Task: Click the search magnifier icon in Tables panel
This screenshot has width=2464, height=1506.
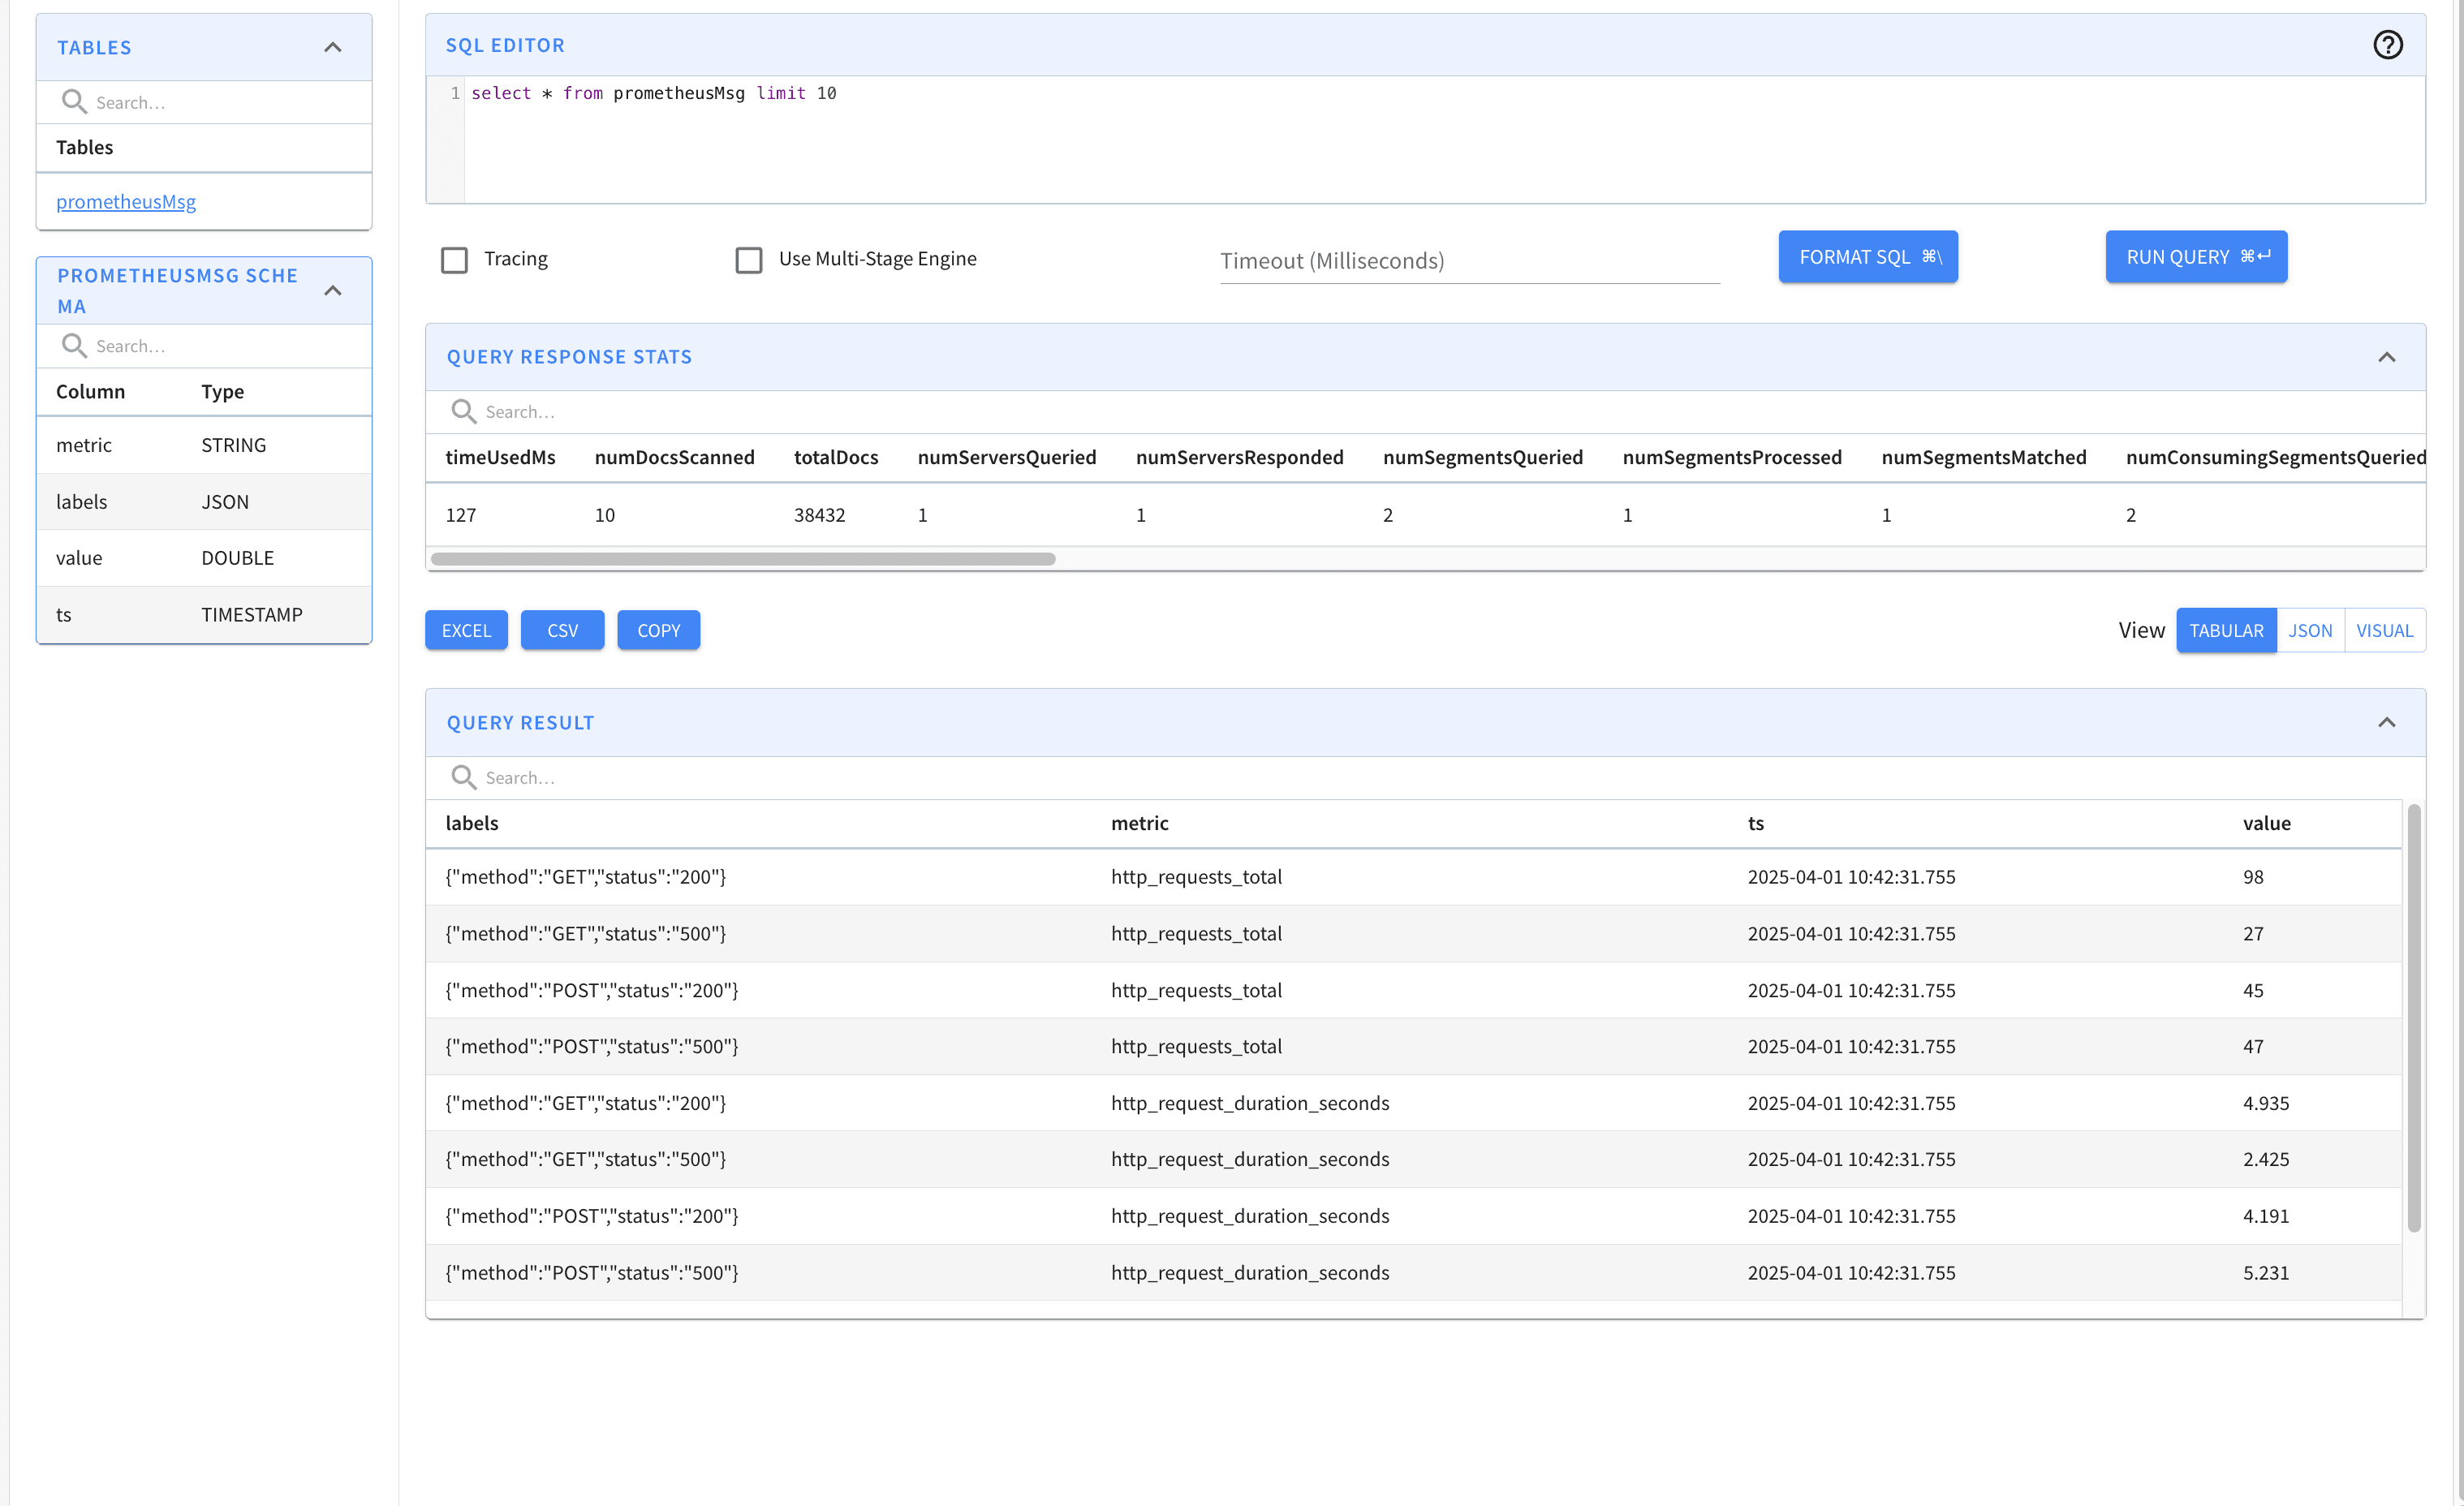Action: [x=74, y=102]
